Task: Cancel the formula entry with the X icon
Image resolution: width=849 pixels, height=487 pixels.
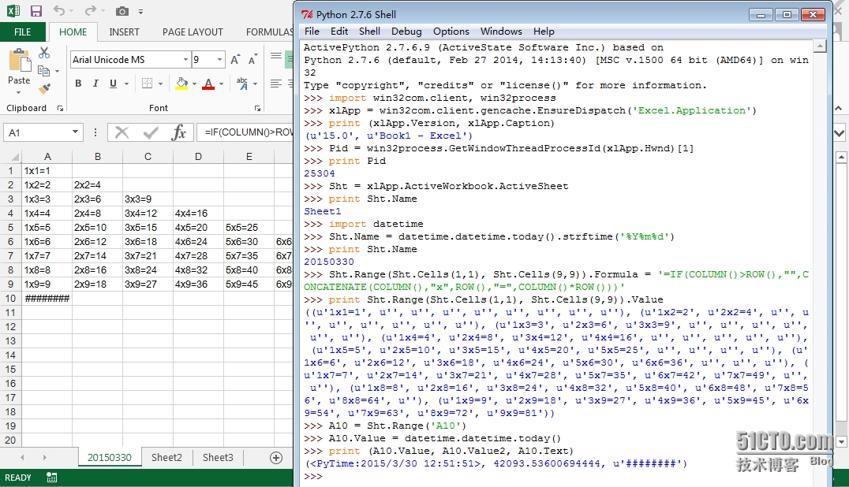Action: 122,132
